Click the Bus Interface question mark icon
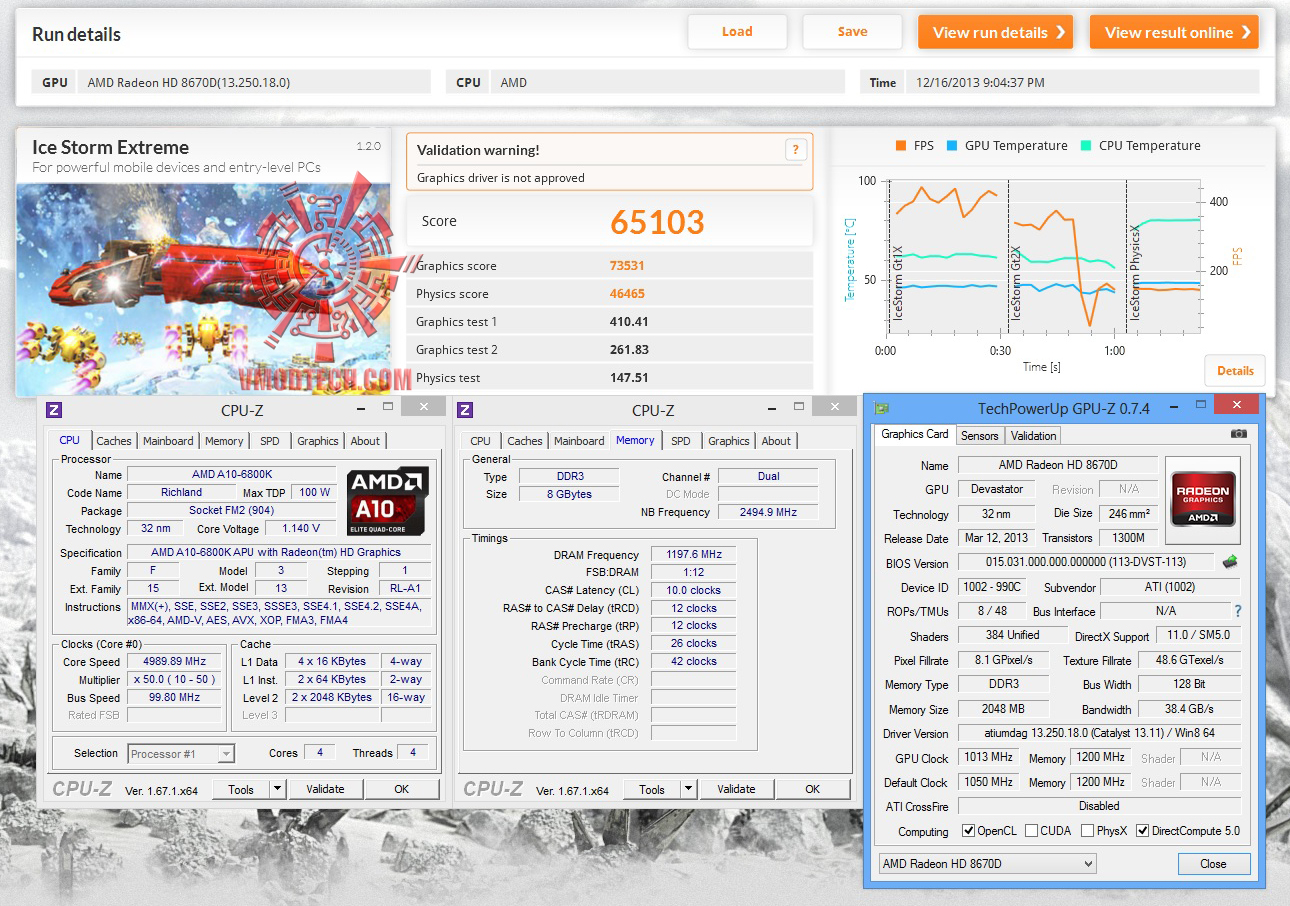This screenshot has height=906, width=1290. coord(1238,611)
